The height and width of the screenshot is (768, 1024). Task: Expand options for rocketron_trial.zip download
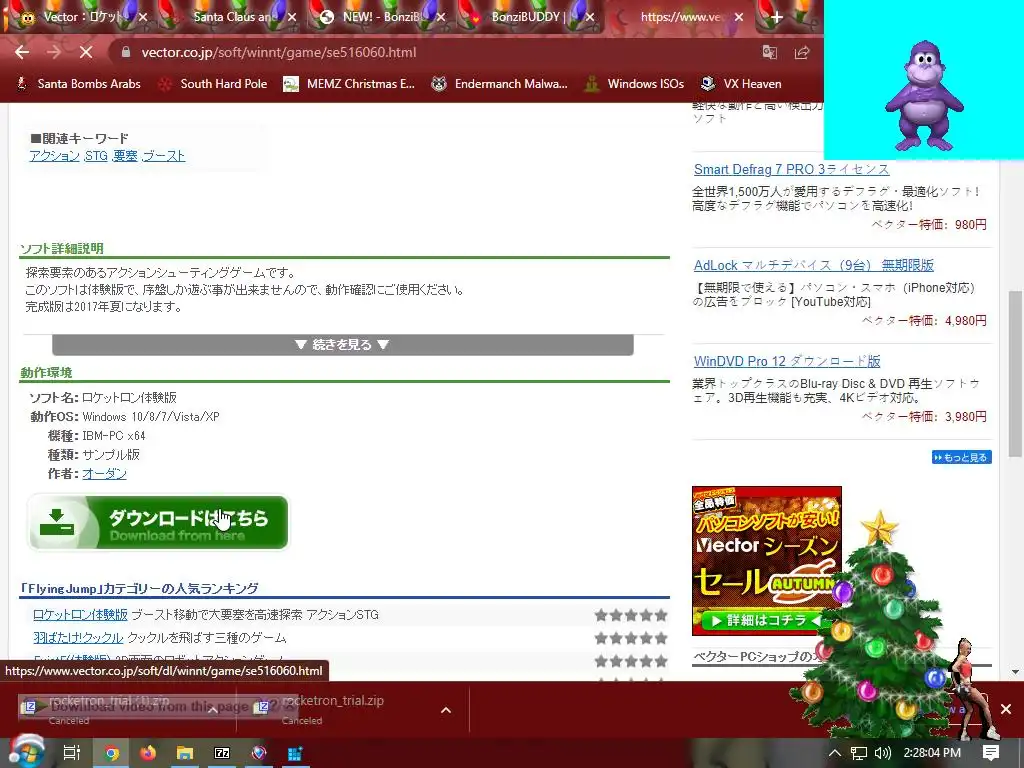(x=446, y=710)
